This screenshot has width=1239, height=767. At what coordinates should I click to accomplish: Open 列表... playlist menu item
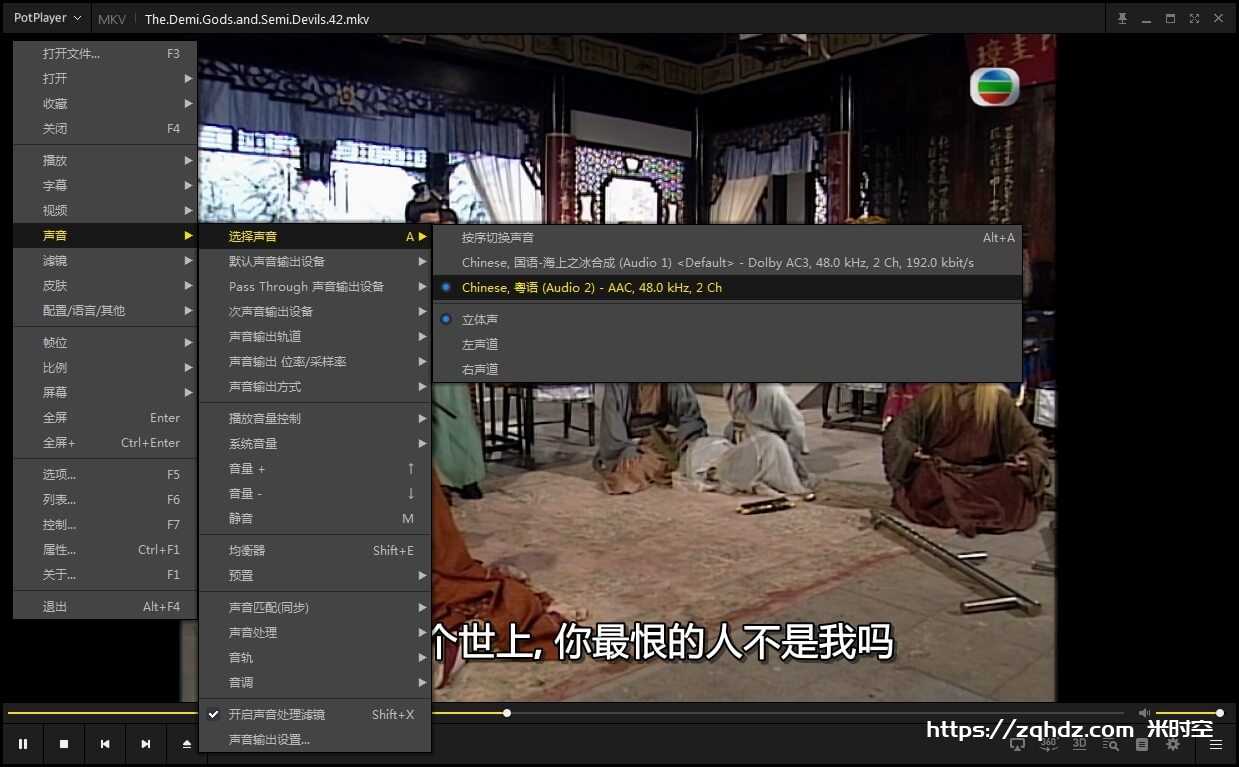click(x=105, y=499)
